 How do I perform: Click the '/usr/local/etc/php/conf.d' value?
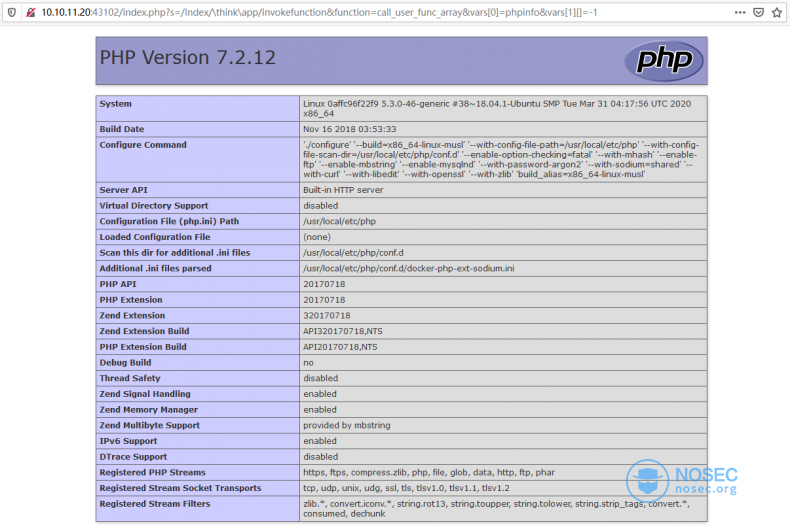tap(353, 252)
